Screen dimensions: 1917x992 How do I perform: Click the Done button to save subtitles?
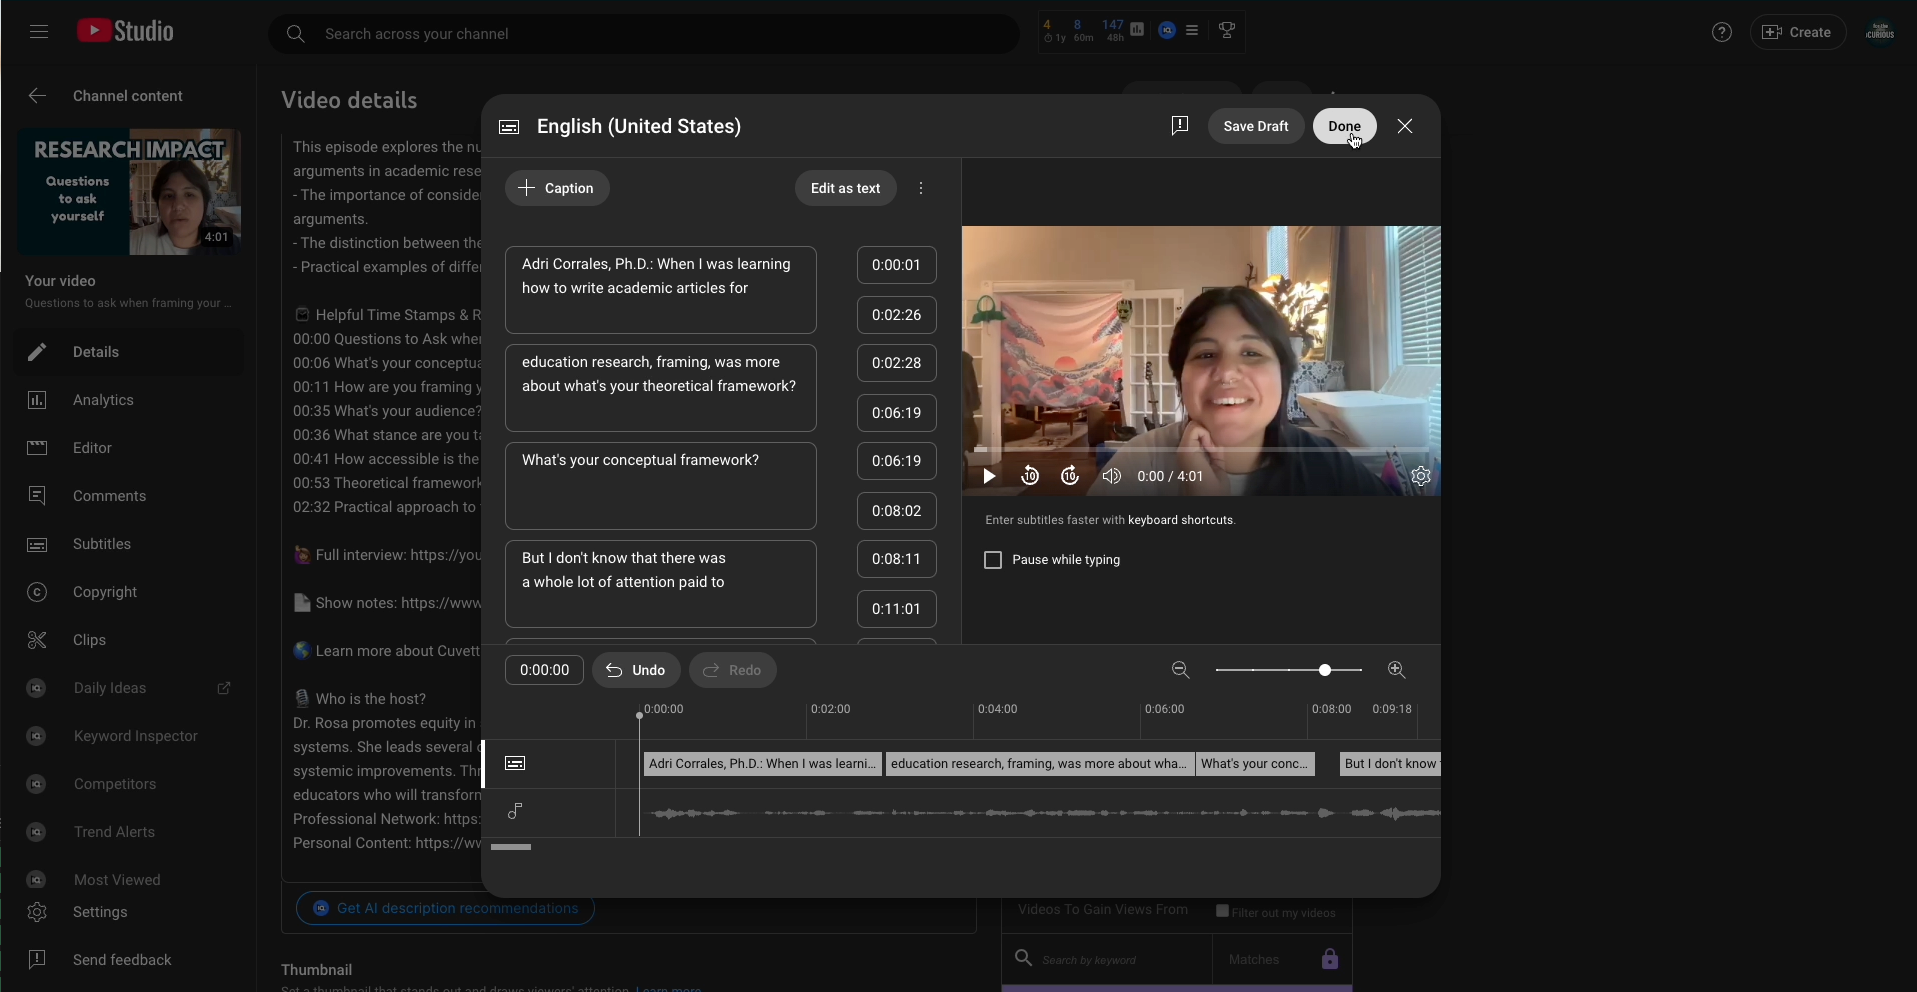[1344, 126]
